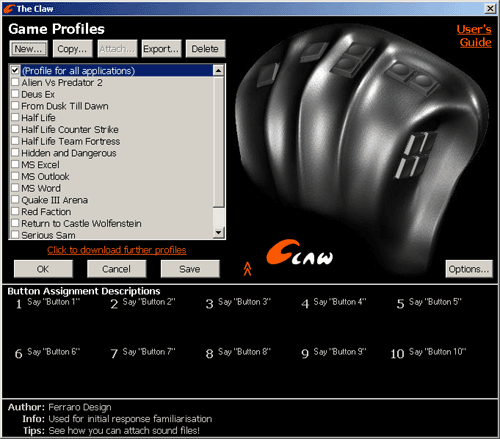The height and width of the screenshot is (439, 500).
Task: Check the Half Life profile checkbox
Action: (x=15, y=117)
